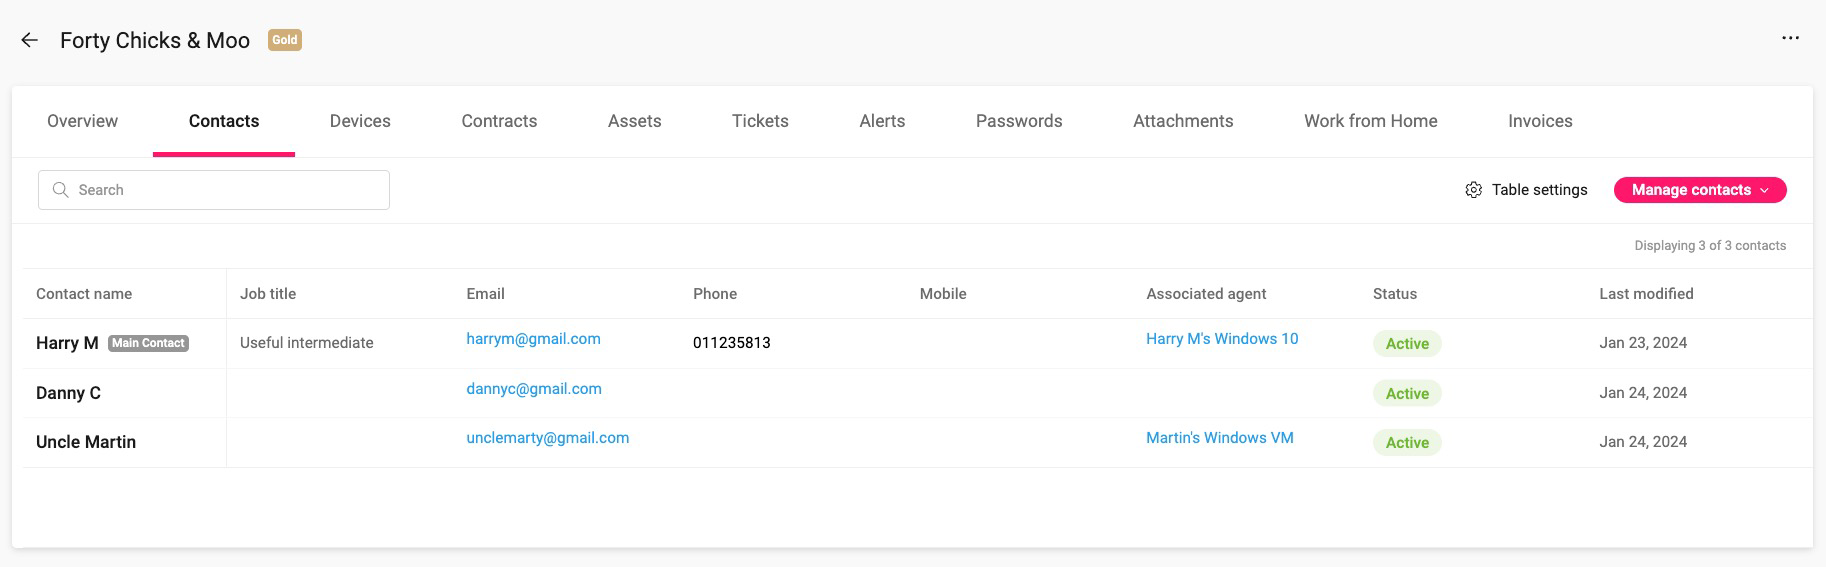
Task: Expand the Manage contacts dropdown
Action: [1700, 190]
